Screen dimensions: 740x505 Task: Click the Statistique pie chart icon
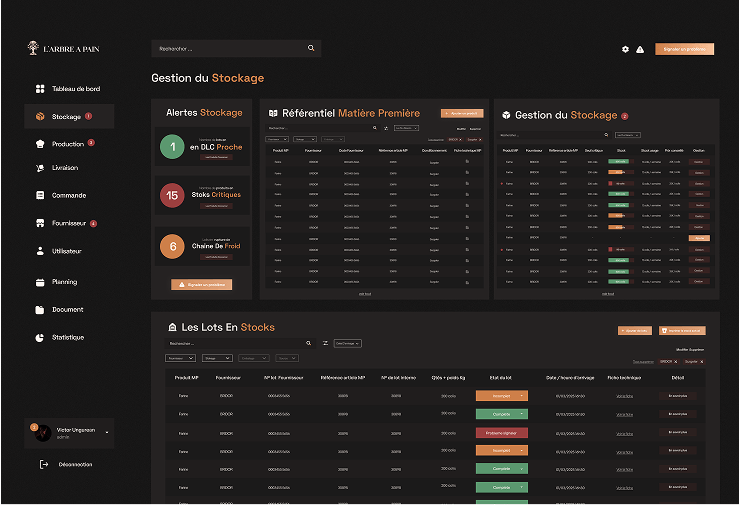coord(40,337)
